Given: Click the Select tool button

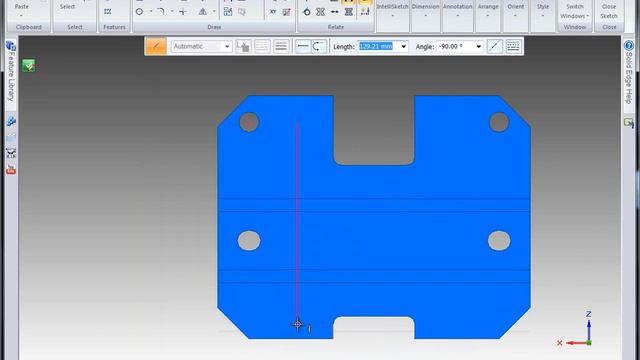Looking at the screenshot, I should pyautogui.click(x=67, y=7).
